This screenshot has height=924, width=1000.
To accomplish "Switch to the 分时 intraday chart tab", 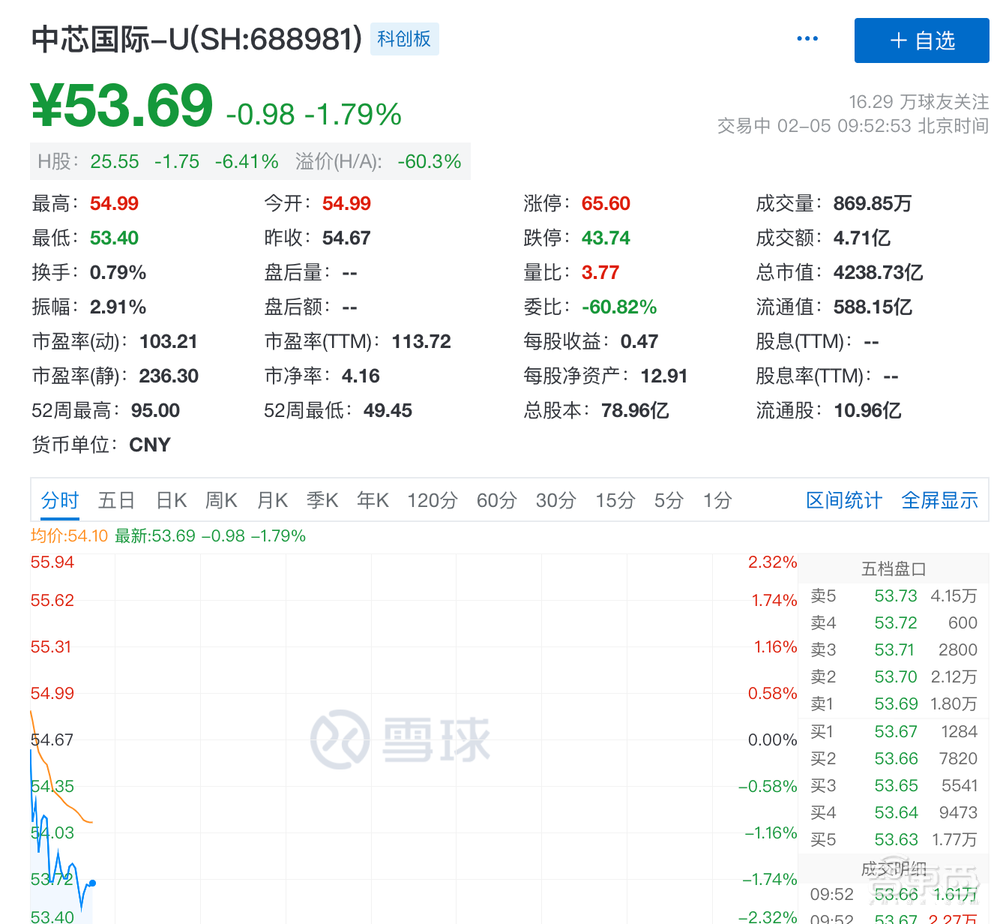I will [58, 500].
